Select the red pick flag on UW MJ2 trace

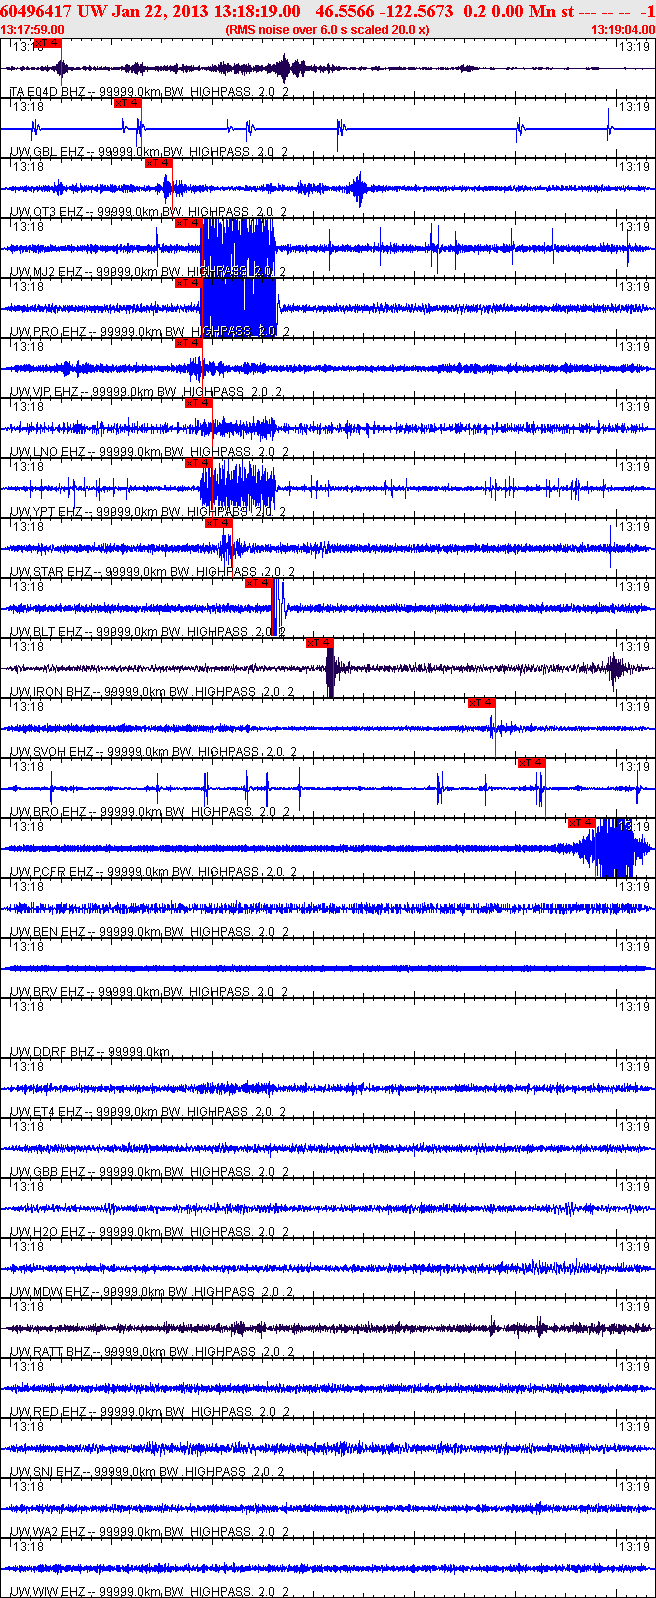coord(189,223)
